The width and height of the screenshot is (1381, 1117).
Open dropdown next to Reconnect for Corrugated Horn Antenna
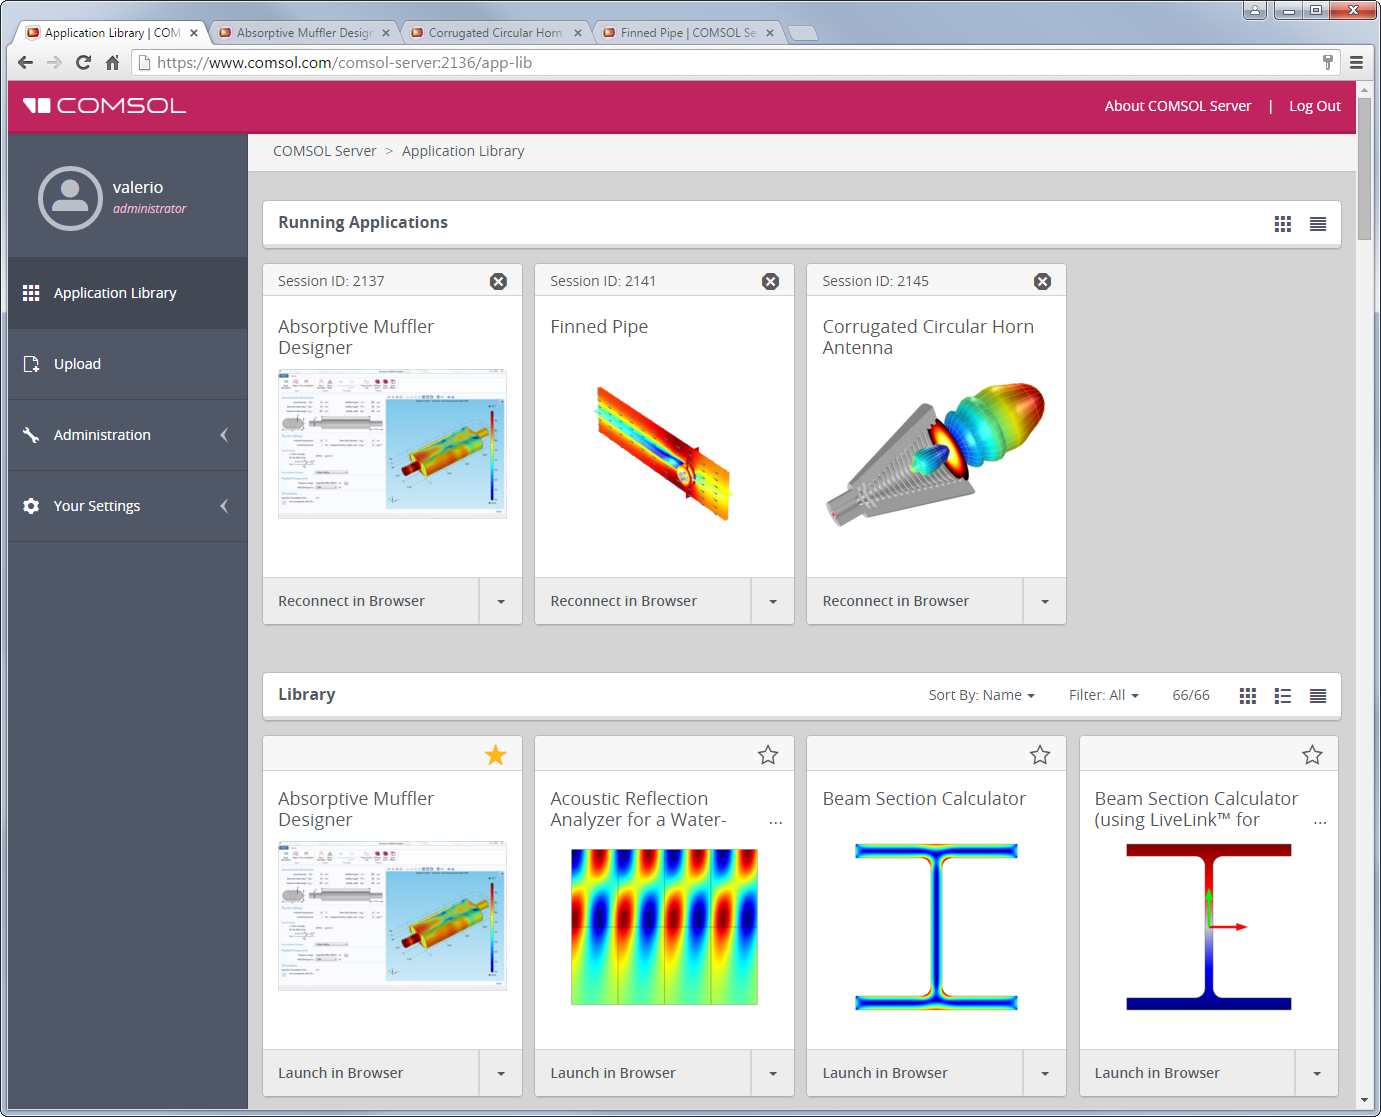1045,601
